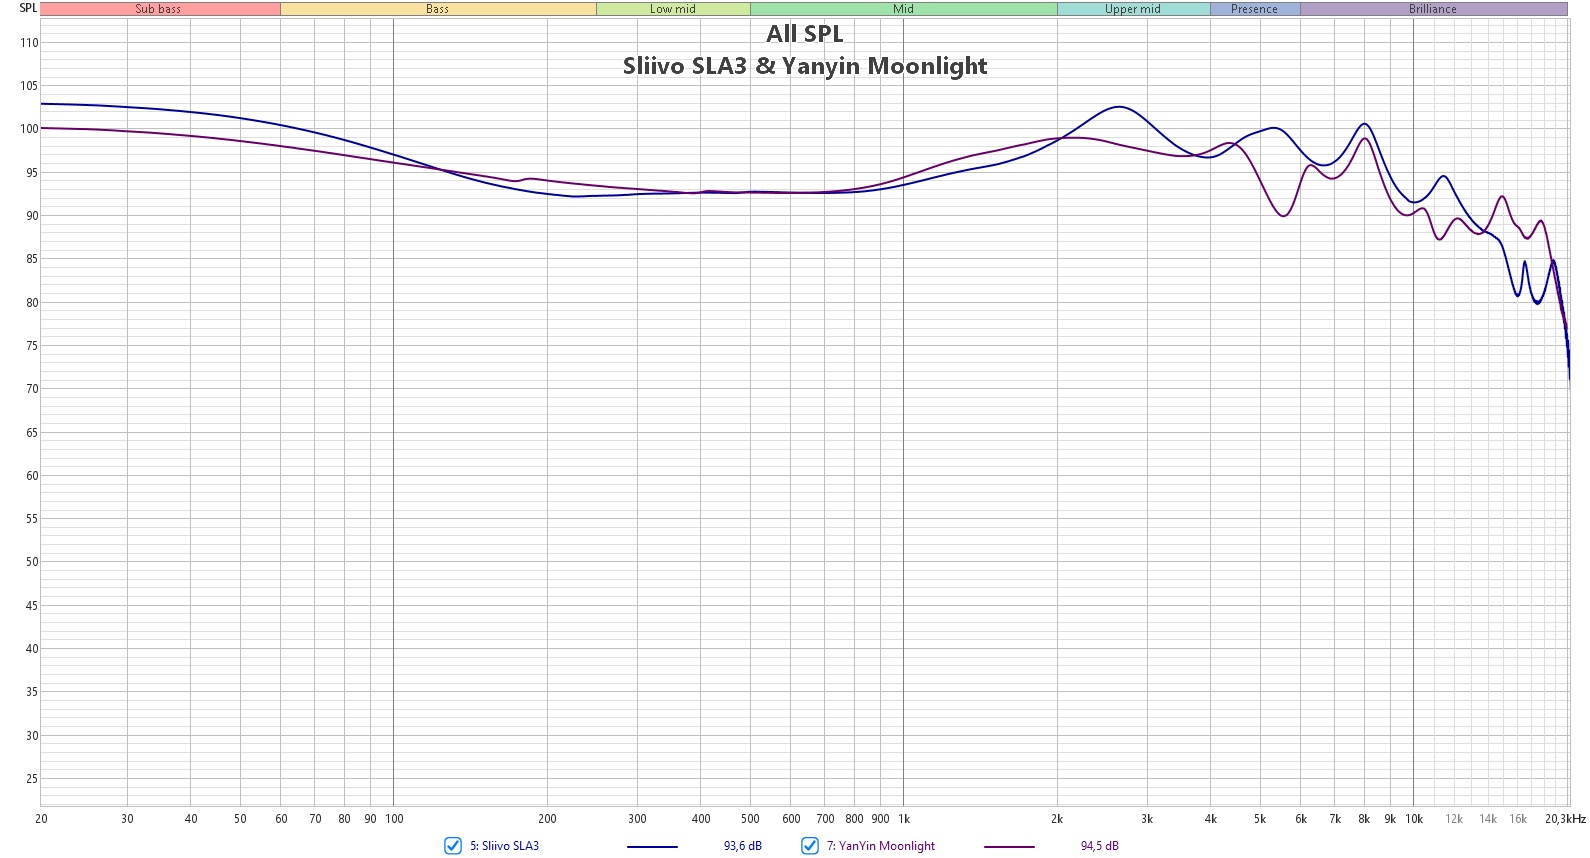Click the purple YanYin Moonlight line swatch
Screen dimensions: 1590x858
click(x=1009, y=847)
